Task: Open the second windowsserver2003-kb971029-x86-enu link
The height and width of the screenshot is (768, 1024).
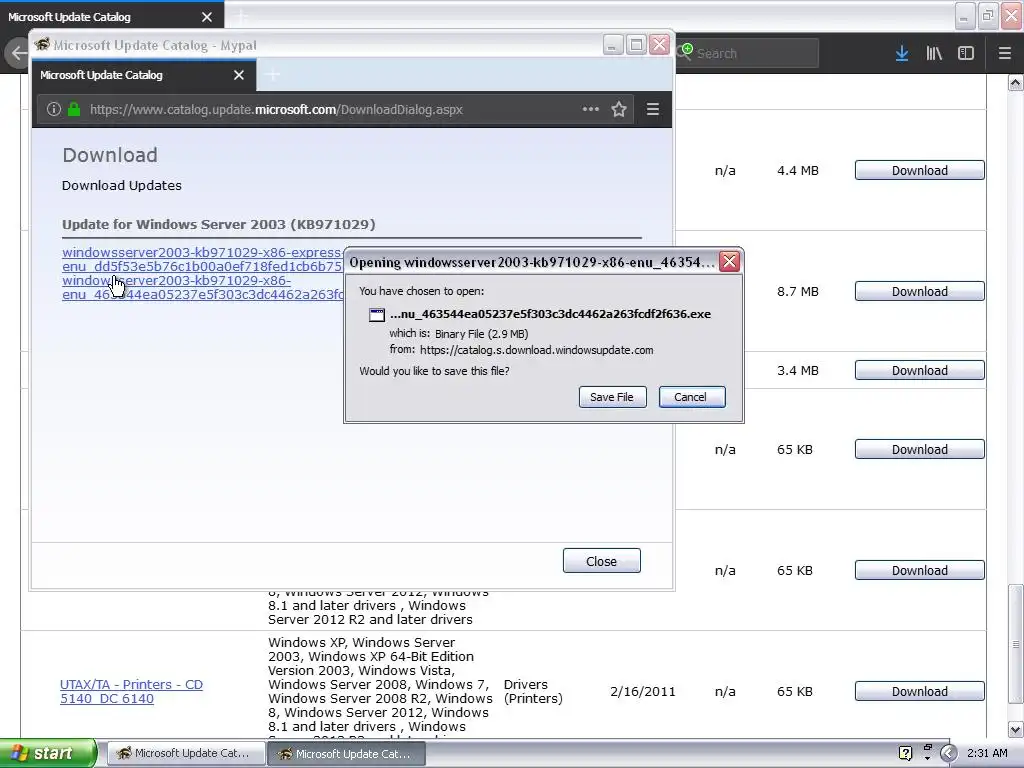Action: click(x=202, y=287)
